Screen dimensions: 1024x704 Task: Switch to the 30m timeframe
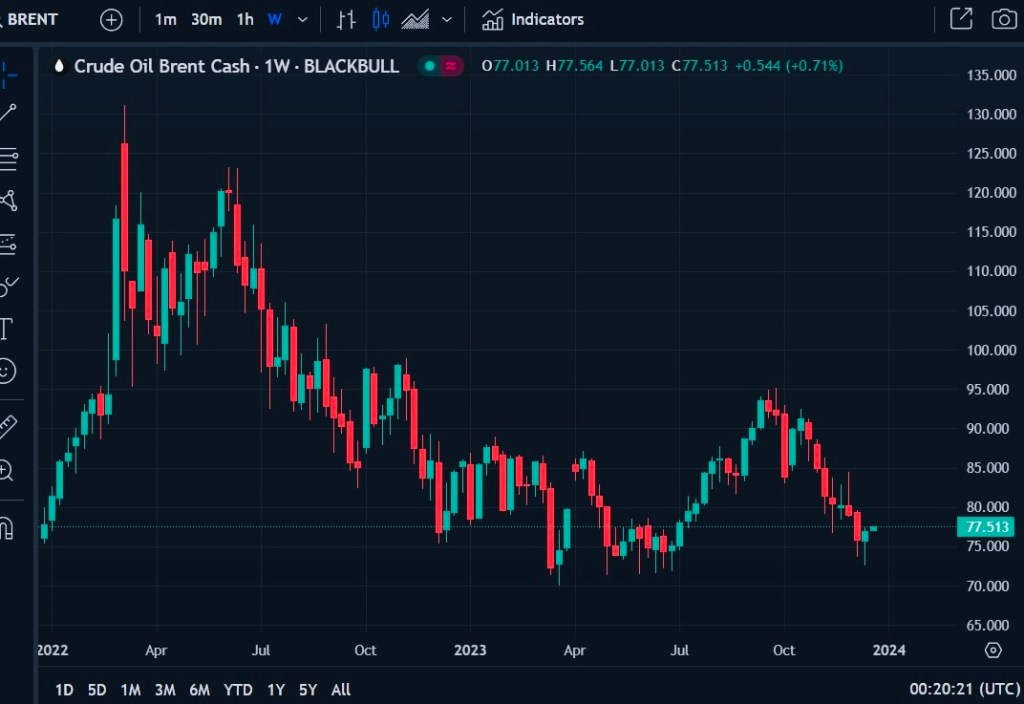point(206,20)
